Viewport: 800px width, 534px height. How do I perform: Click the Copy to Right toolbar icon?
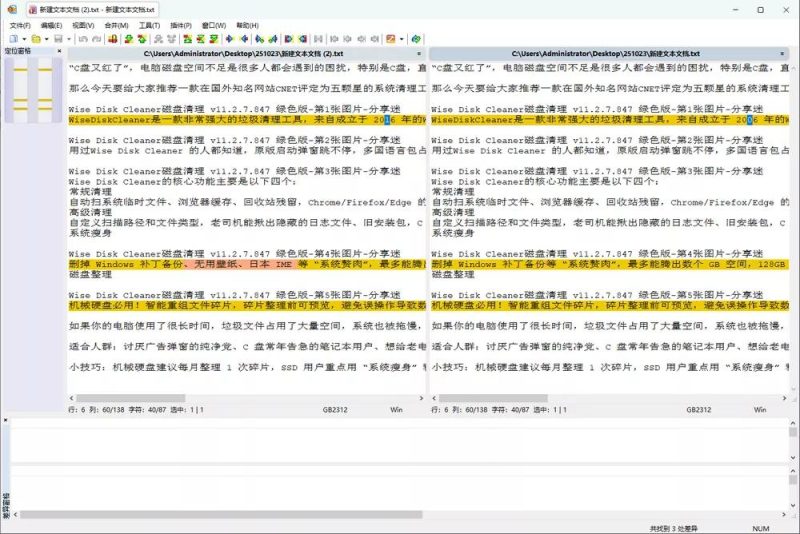[x=230, y=39]
